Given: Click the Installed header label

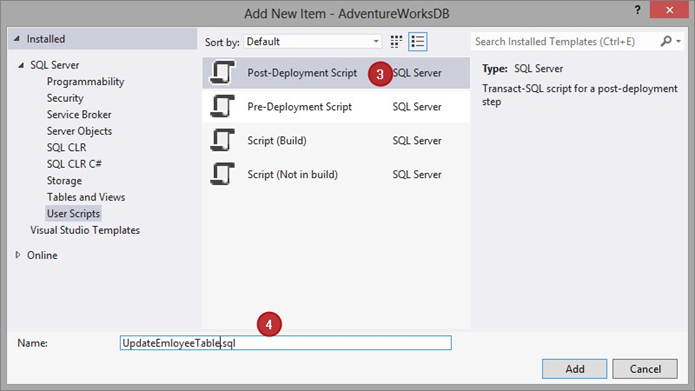Looking at the screenshot, I should click(46, 39).
